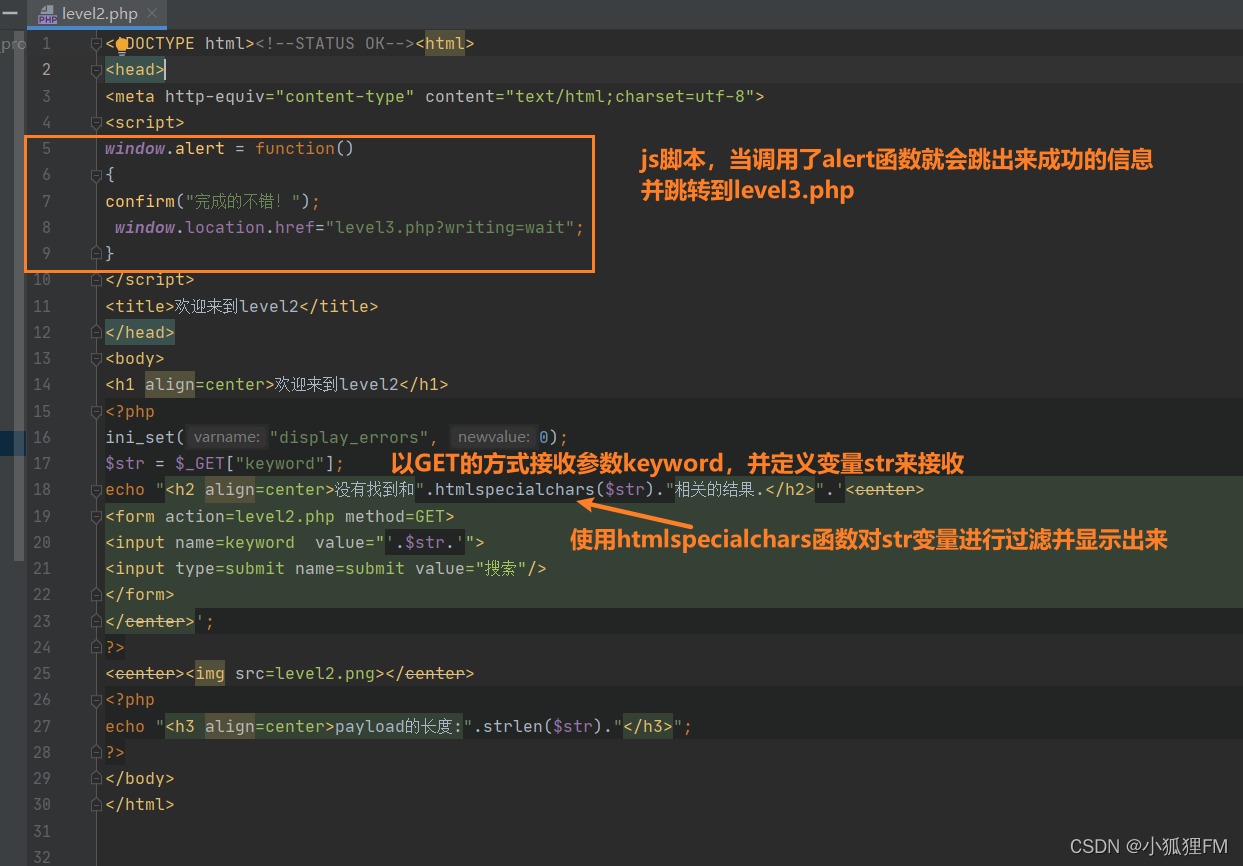
Task: Click the 'newvalue:' inlay hint on line 16
Action: point(494,437)
